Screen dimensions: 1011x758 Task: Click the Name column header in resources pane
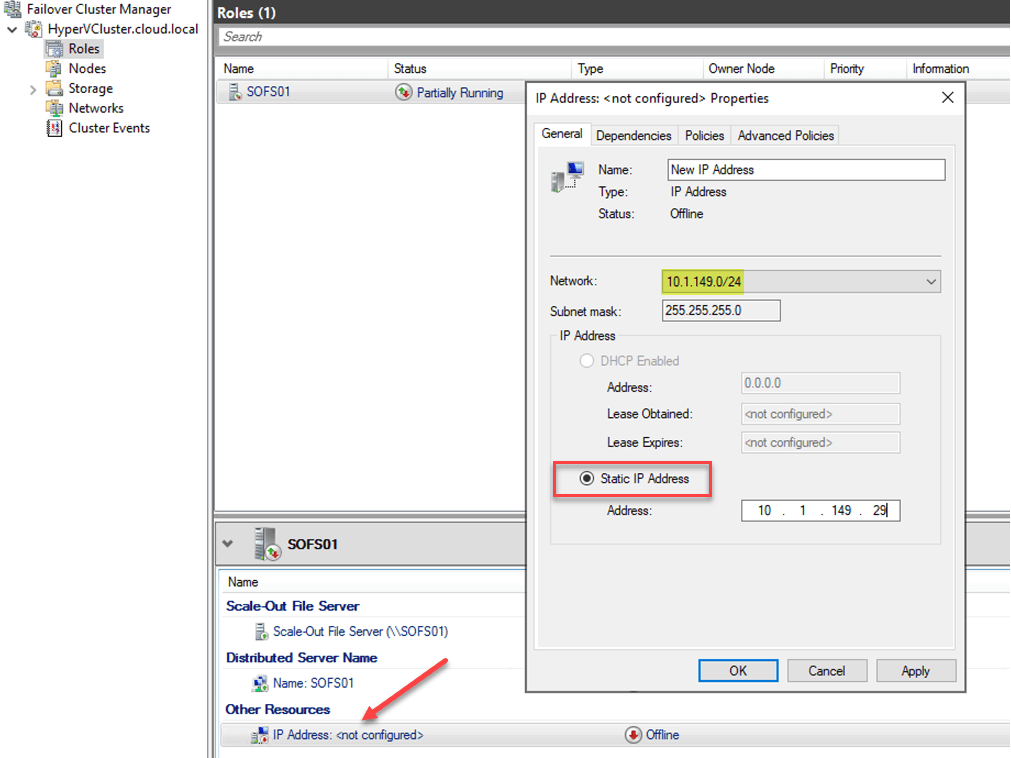pos(242,582)
